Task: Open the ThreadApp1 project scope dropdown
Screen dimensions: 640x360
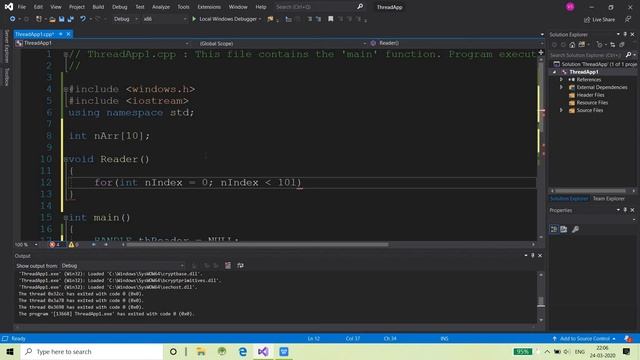Action: tap(102, 43)
